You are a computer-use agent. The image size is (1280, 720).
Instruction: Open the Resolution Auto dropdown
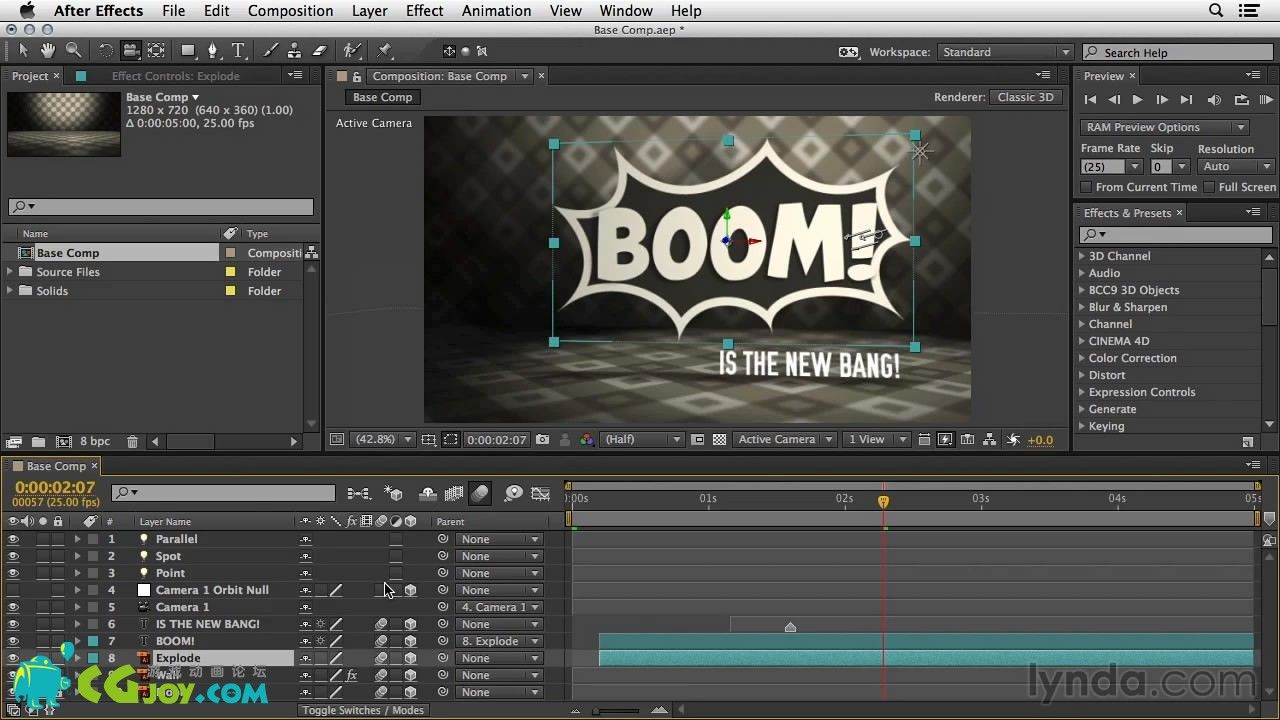click(1236, 166)
